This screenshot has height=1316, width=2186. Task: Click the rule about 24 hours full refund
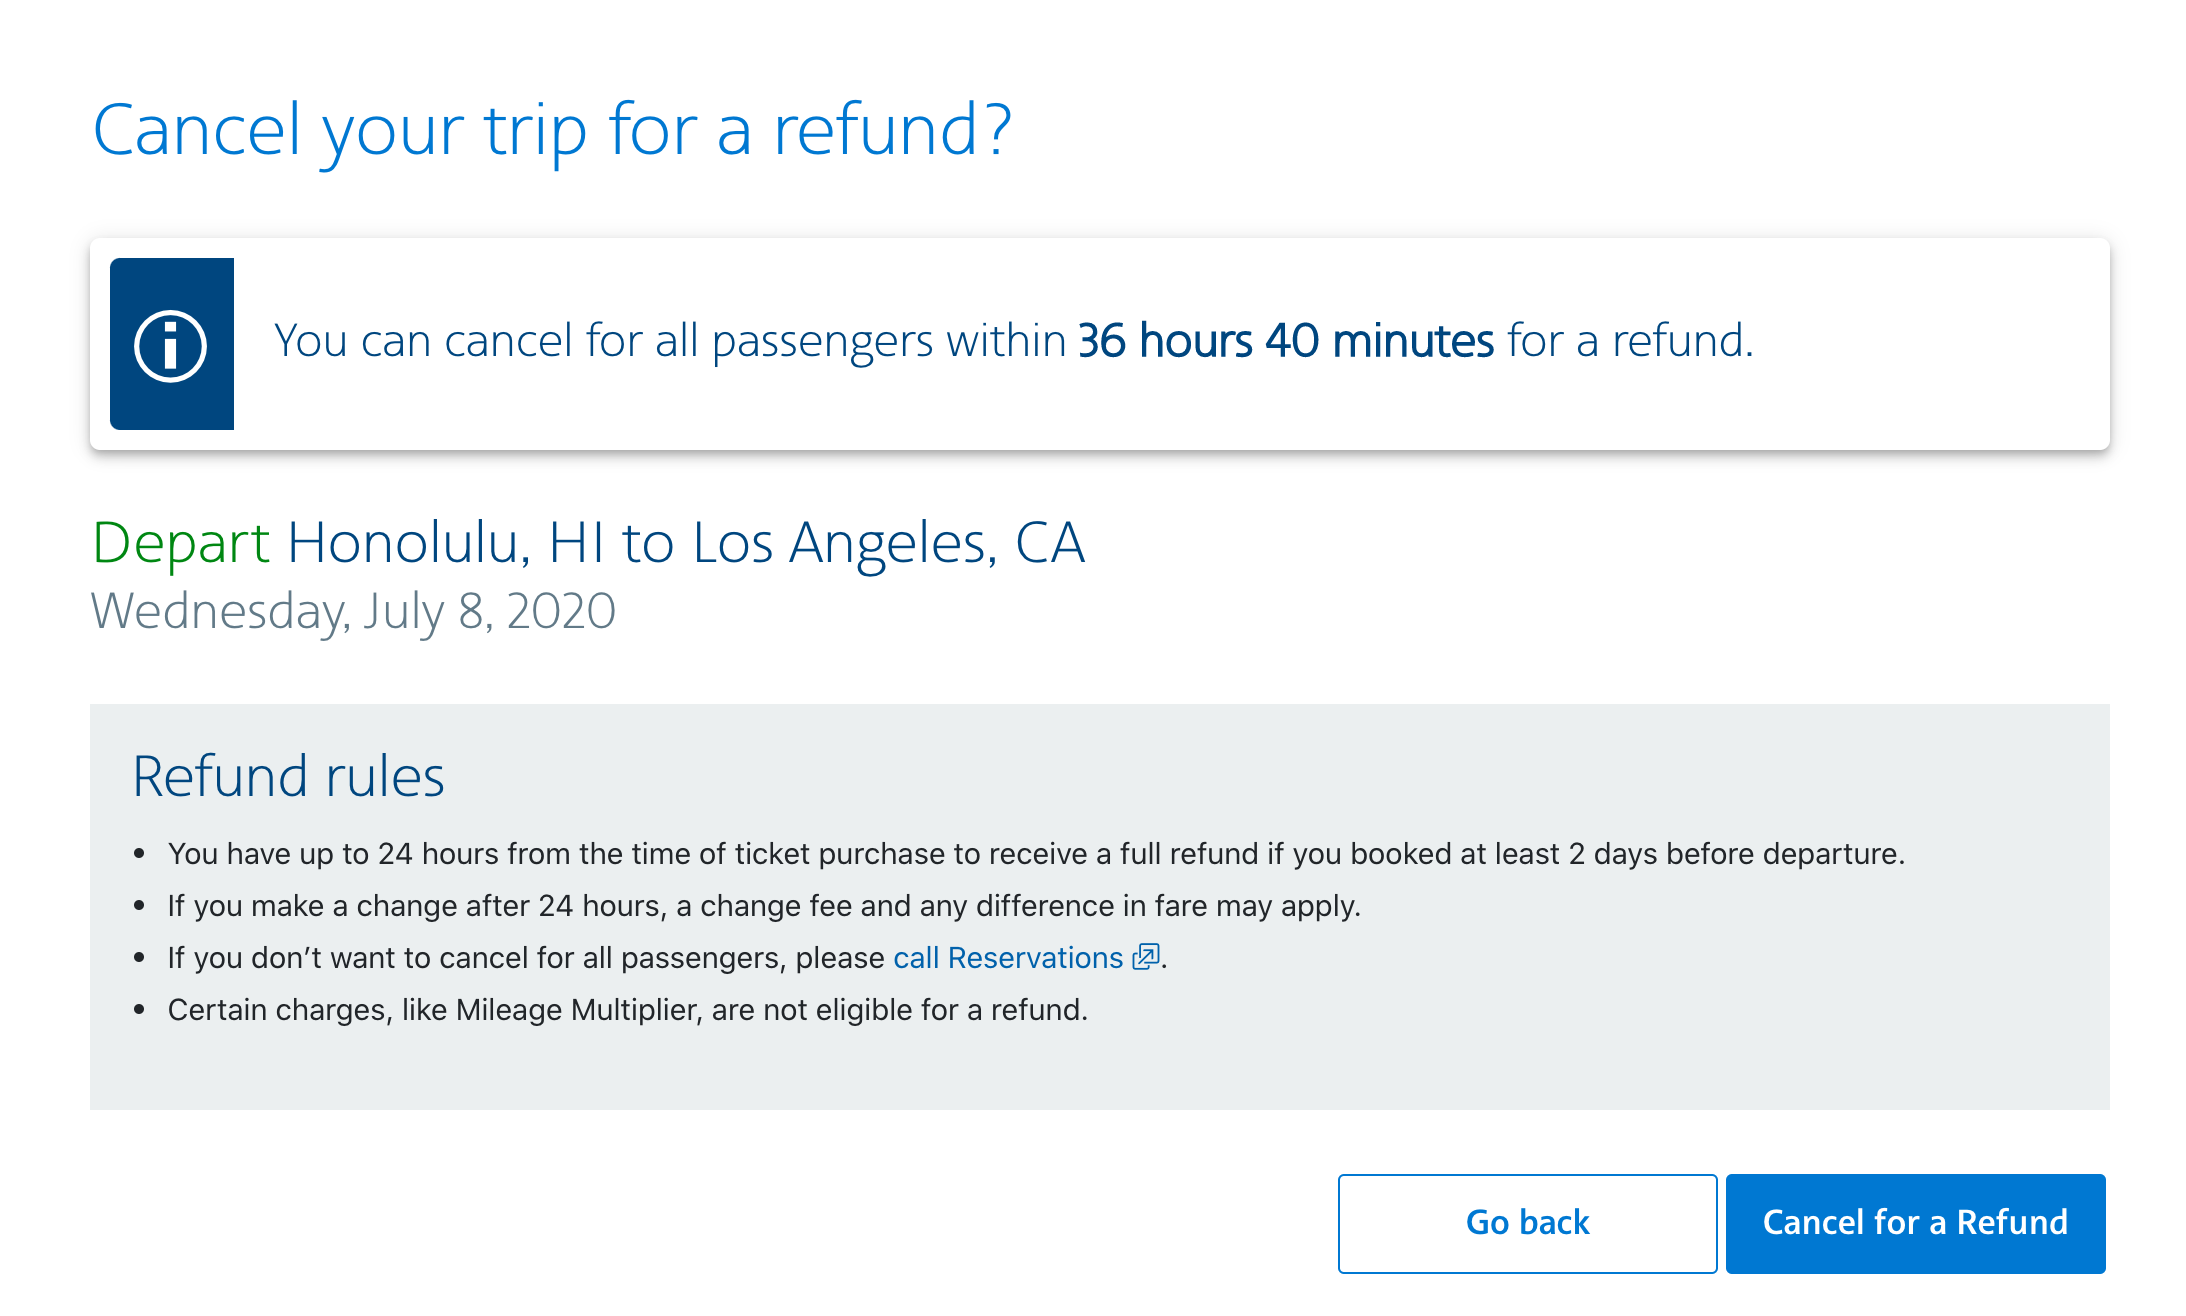tap(1036, 854)
